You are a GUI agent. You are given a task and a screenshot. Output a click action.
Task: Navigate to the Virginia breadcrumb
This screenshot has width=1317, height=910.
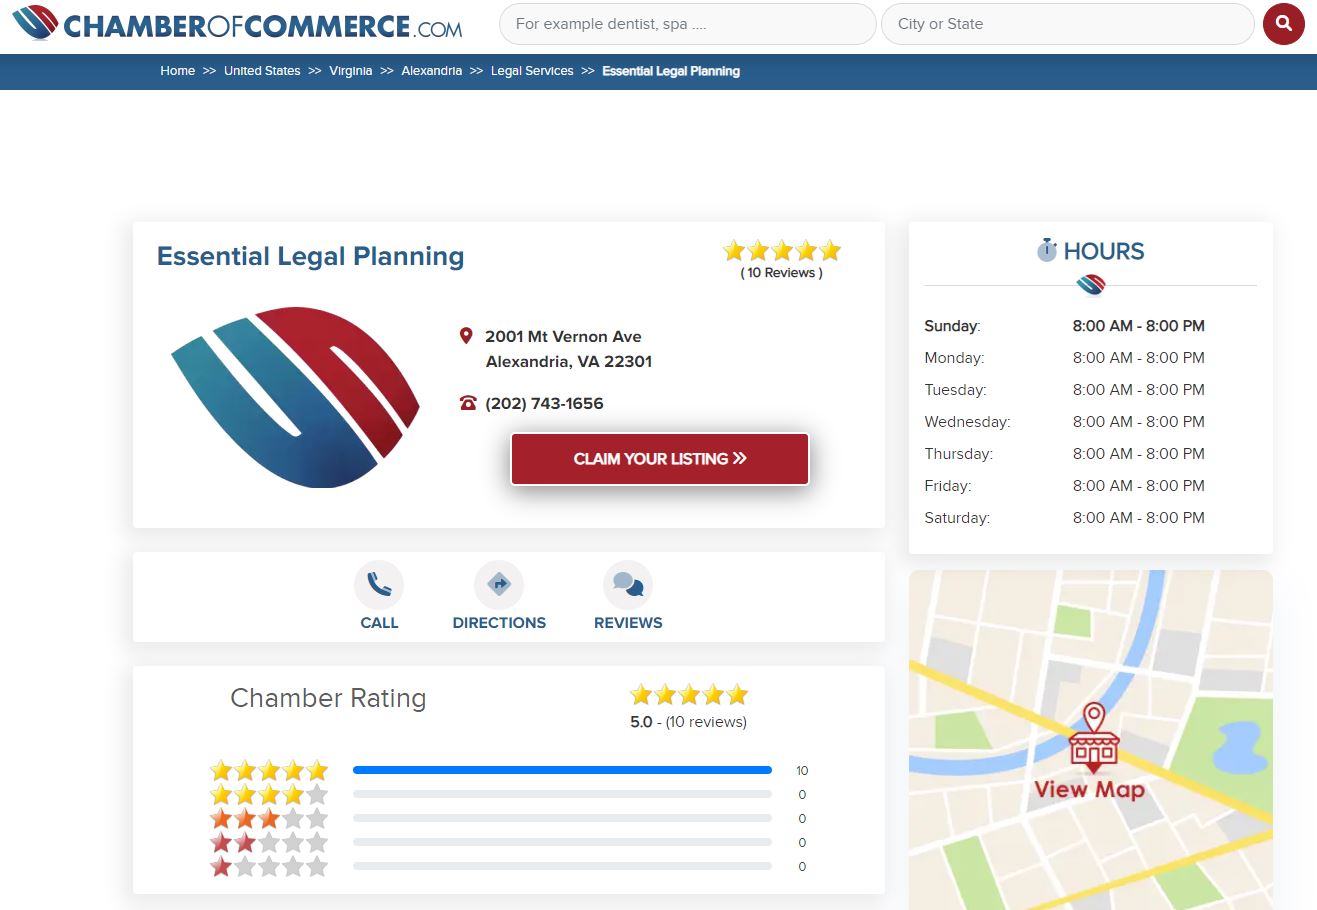point(351,71)
